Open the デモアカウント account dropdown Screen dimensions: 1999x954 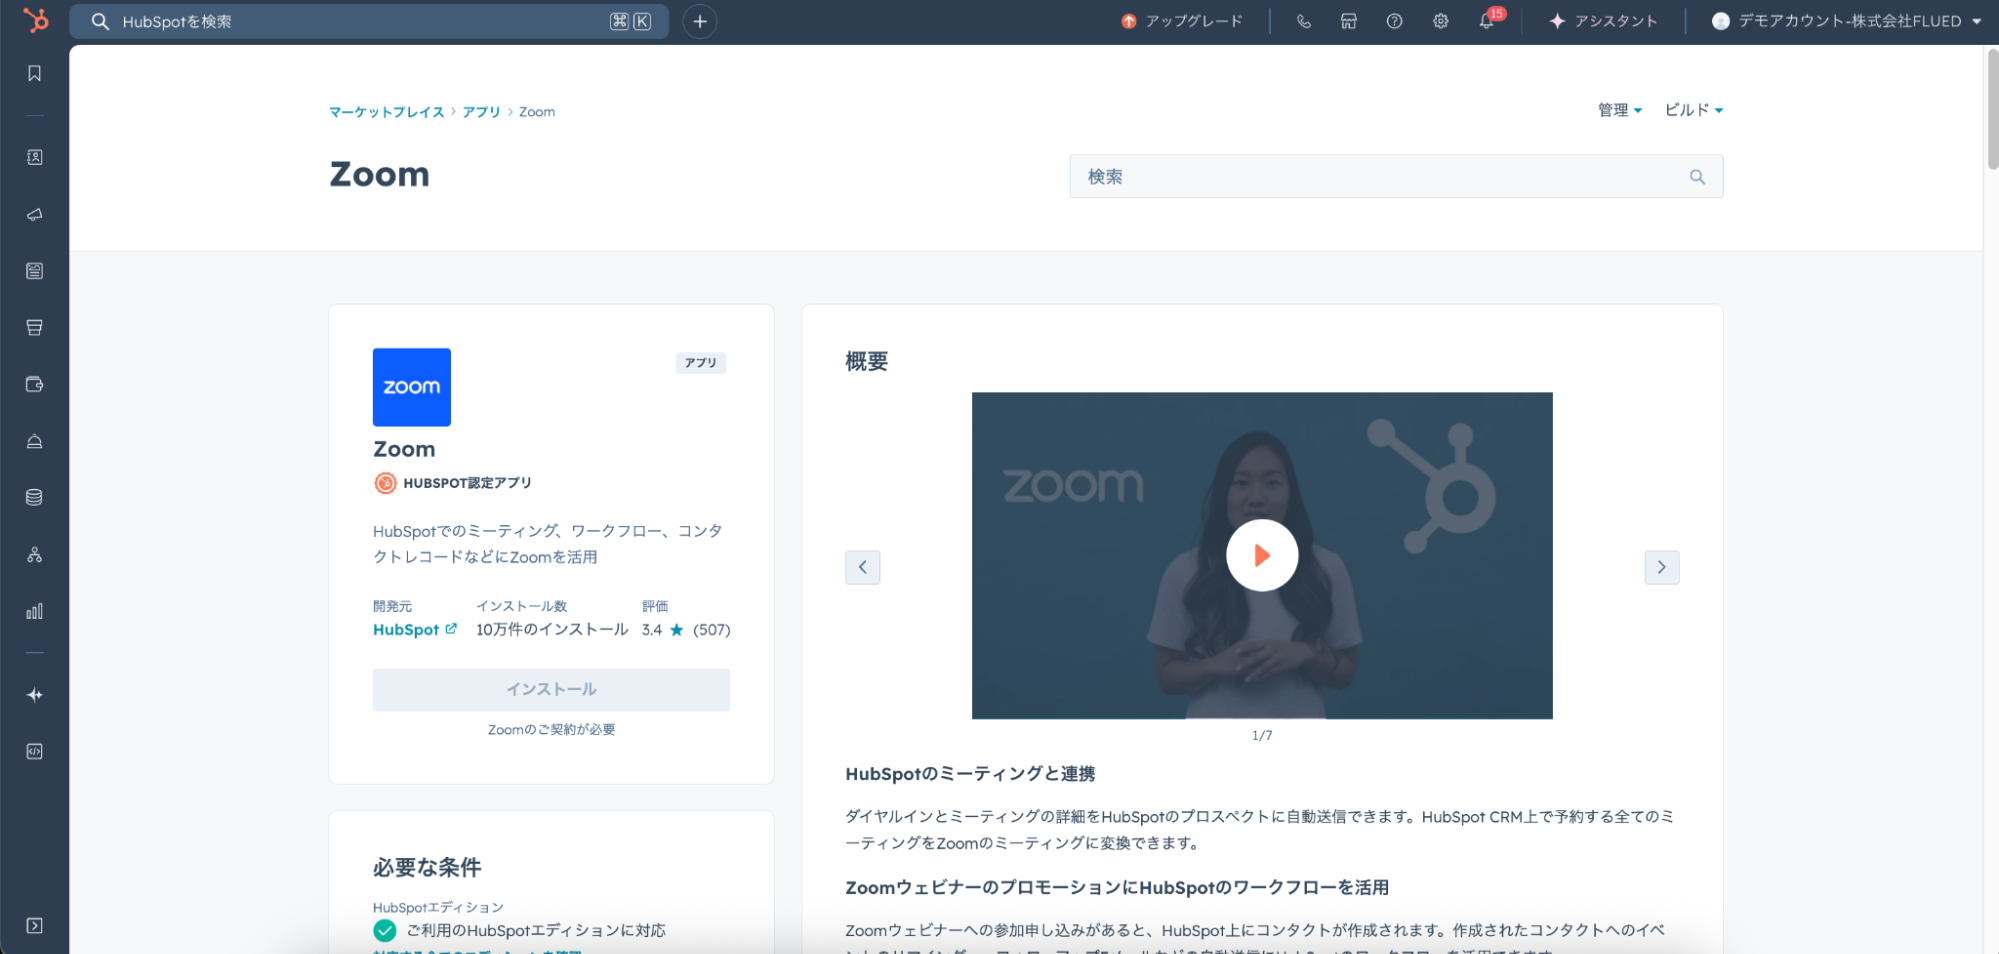pos(1846,21)
